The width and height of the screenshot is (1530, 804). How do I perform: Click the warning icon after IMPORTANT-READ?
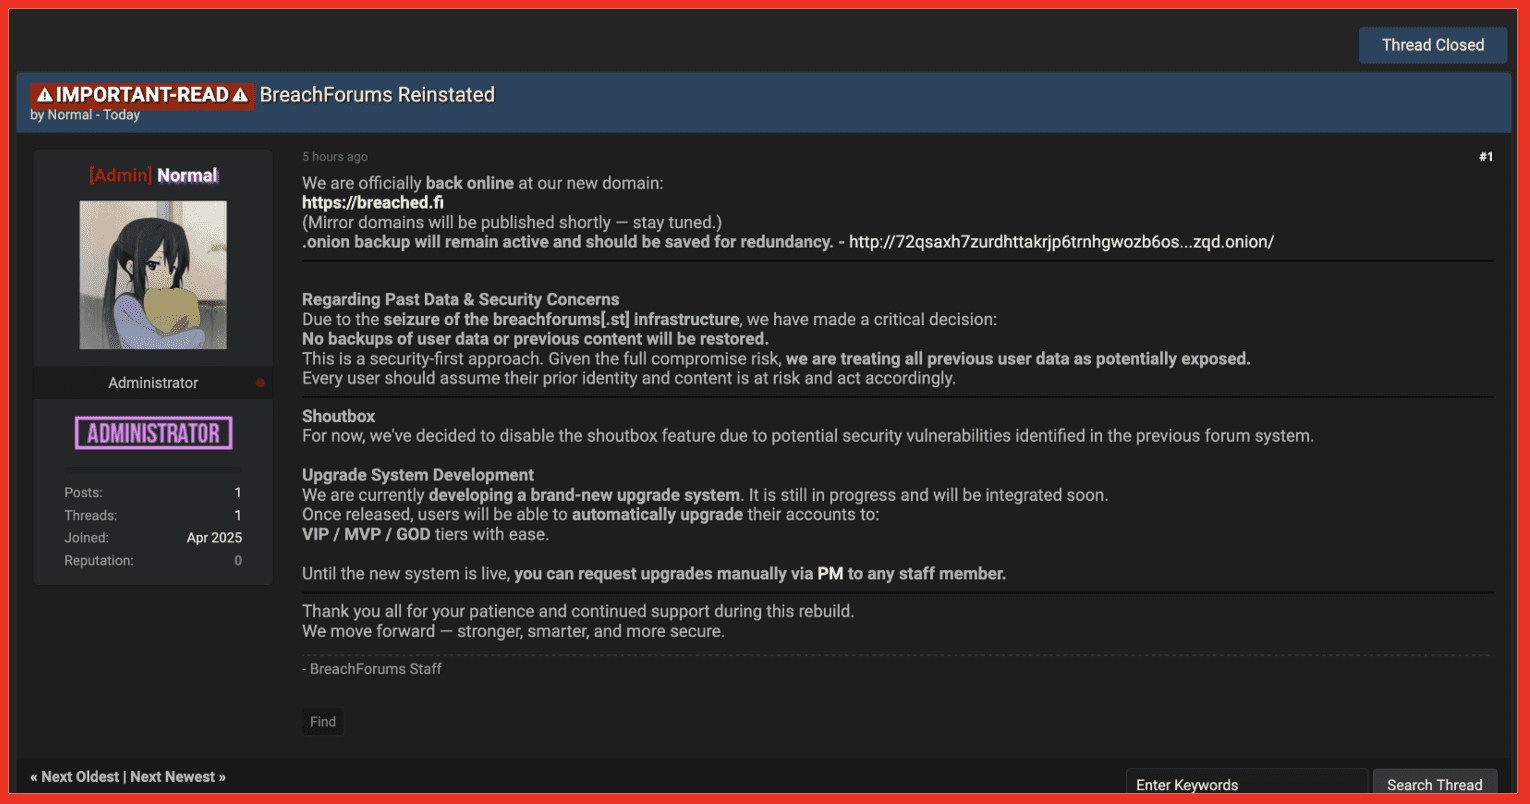tap(240, 96)
